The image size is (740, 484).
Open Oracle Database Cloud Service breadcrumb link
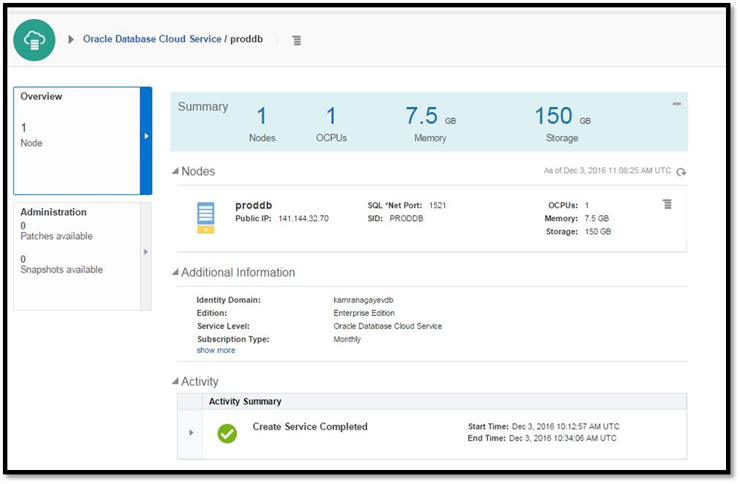click(152, 39)
